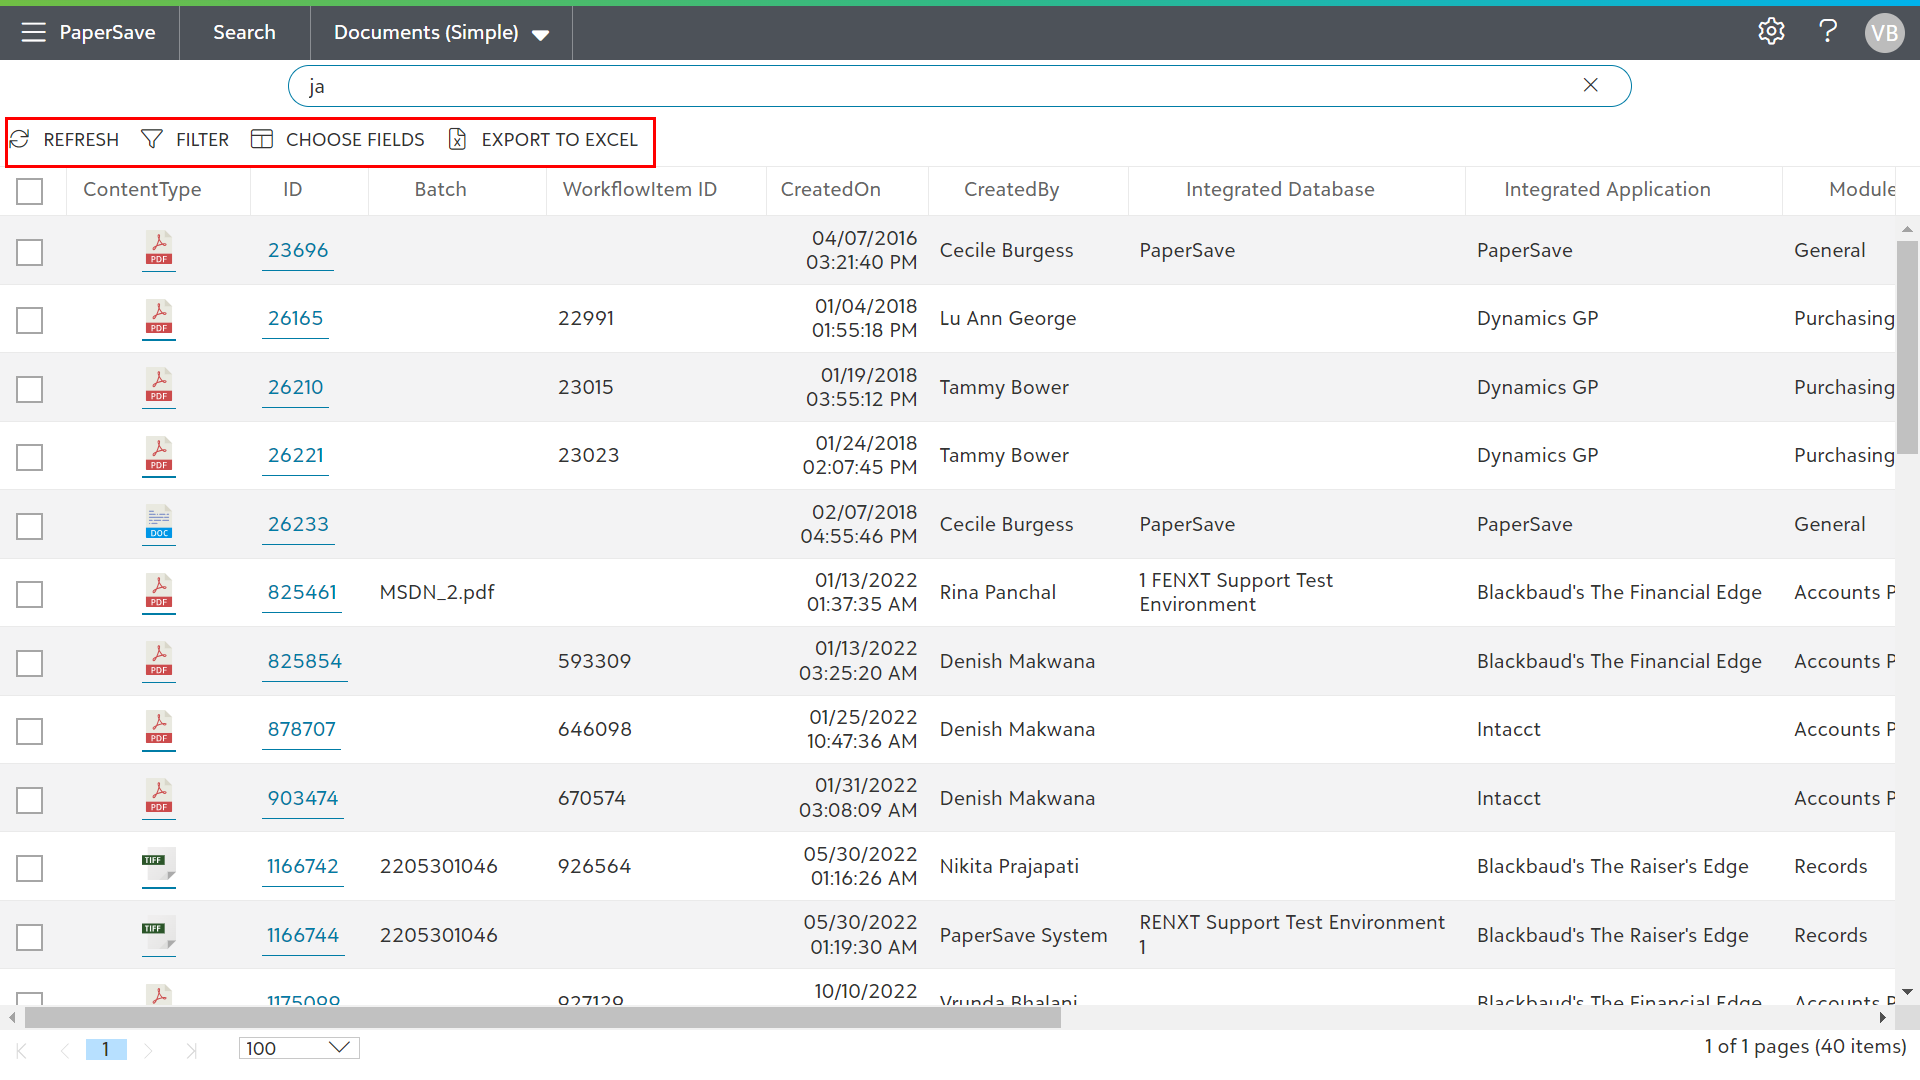
Task: Click the help question mark icon
Action: 1827,32
